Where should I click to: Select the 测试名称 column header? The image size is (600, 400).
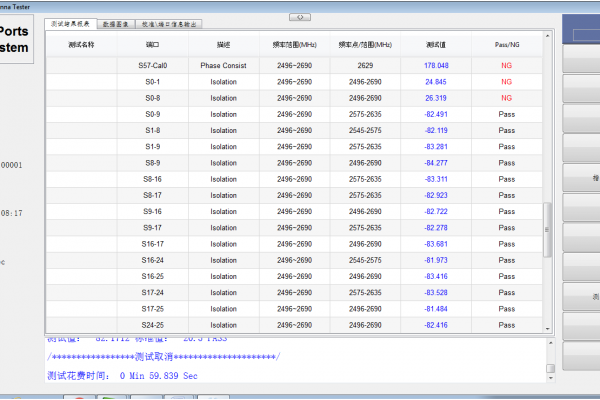click(81, 45)
